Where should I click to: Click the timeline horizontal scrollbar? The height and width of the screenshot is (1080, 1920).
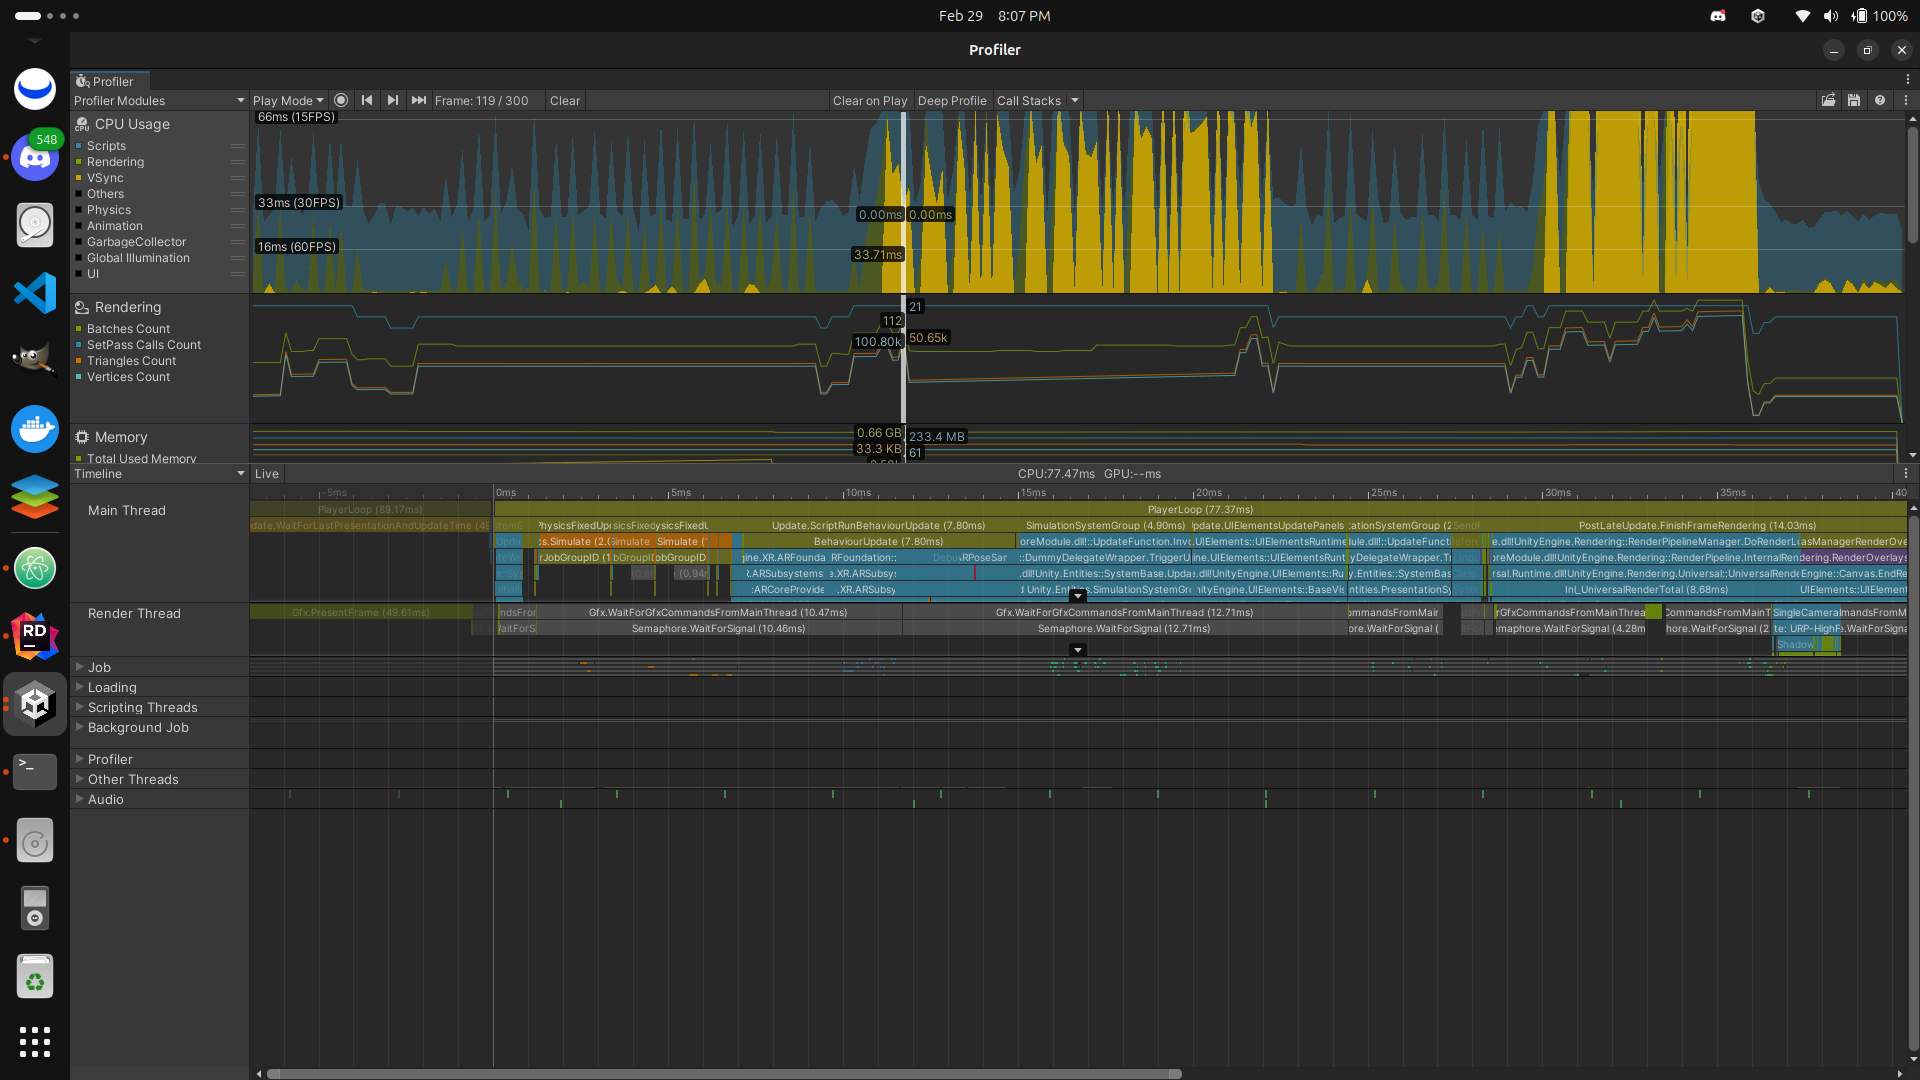tap(724, 1074)
